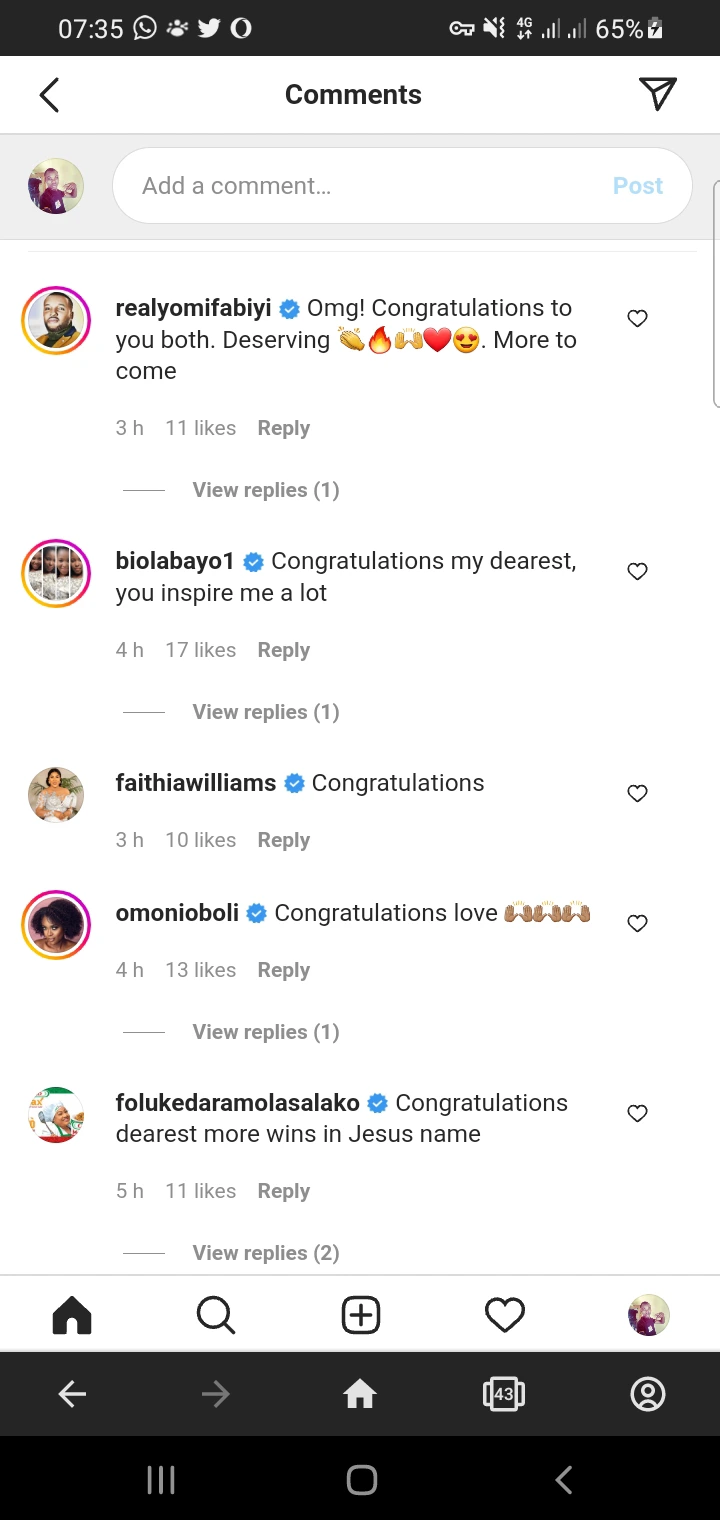Viewport: 720px width, 1520px height.
Task: Open omonioboli's profile via username
Action: pos(177,913)
